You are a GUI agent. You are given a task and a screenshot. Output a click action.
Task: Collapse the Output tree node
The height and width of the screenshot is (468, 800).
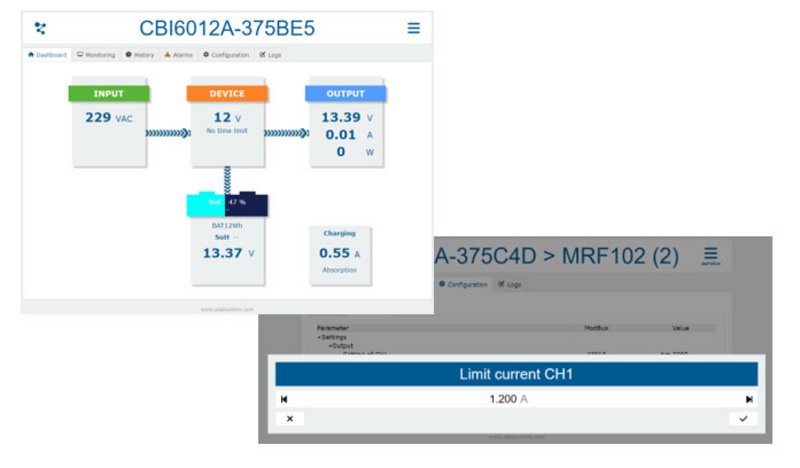pyautogui.click(x=341, y=346)
